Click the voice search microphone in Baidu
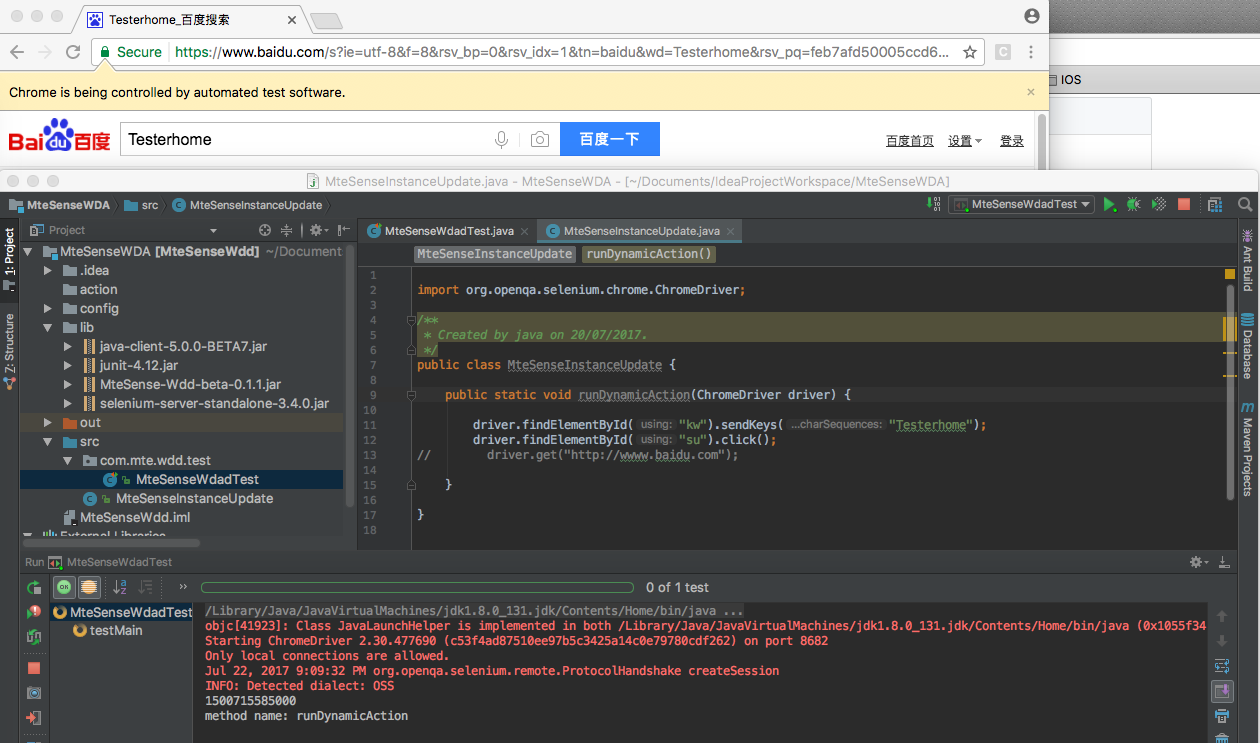The height and width of the screenshot is (743, 1260). click(x=502, y=140)
